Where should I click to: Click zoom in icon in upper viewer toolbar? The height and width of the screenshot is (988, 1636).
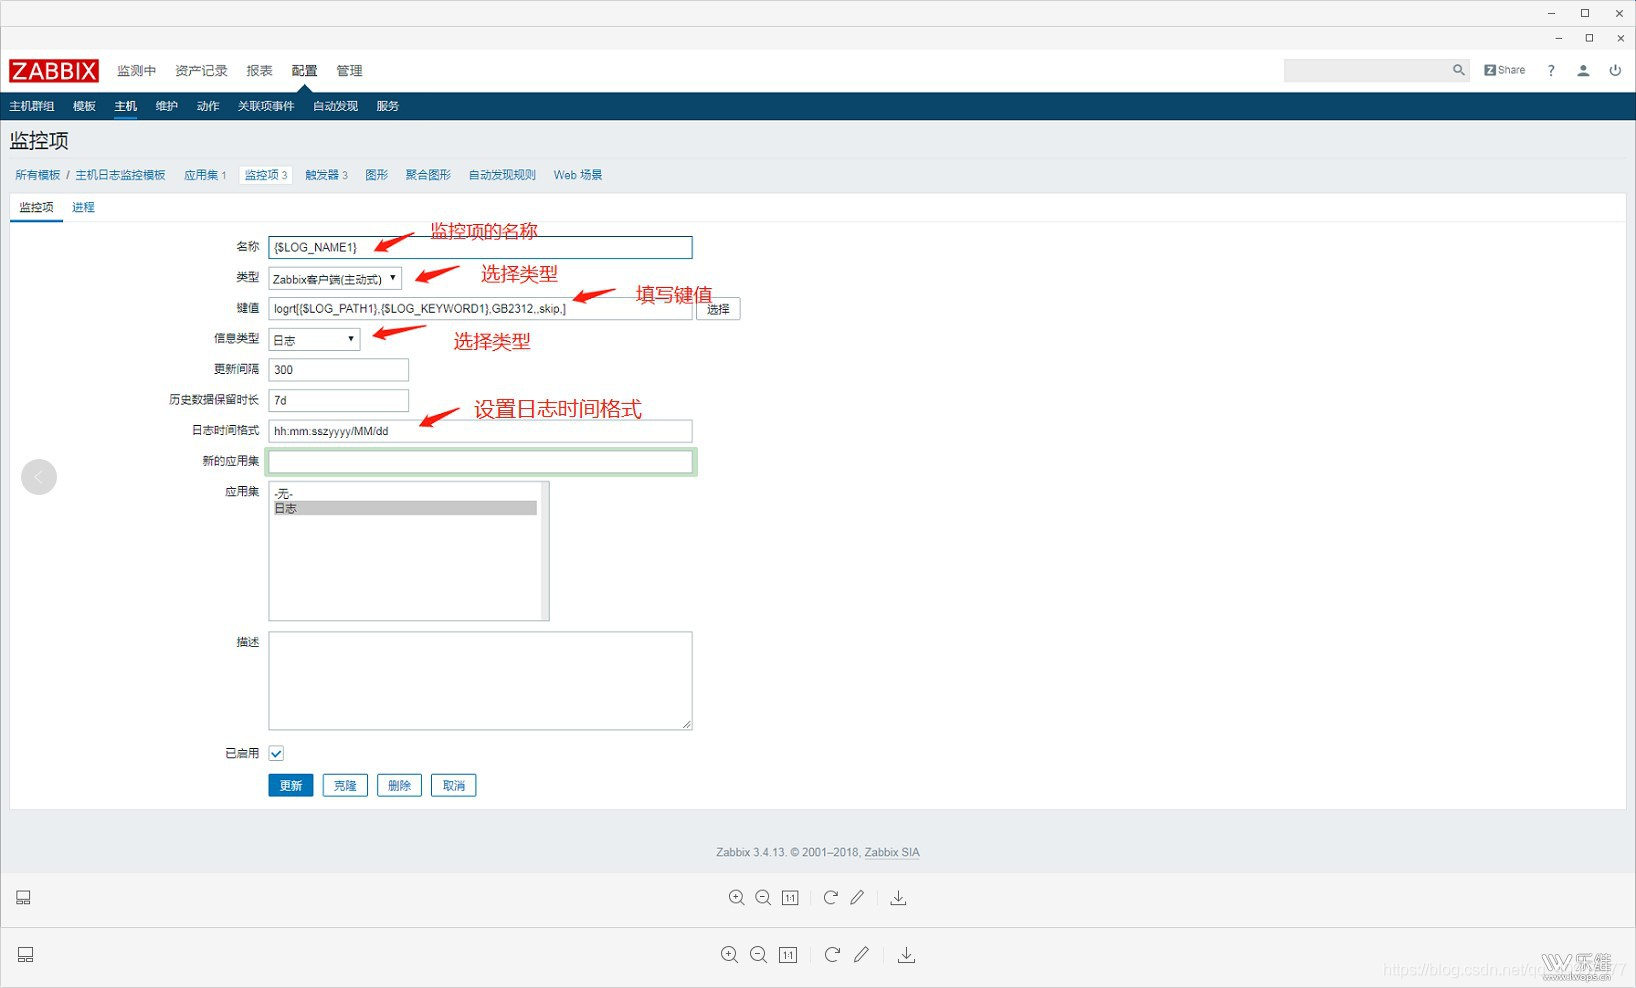click(737, 898)
